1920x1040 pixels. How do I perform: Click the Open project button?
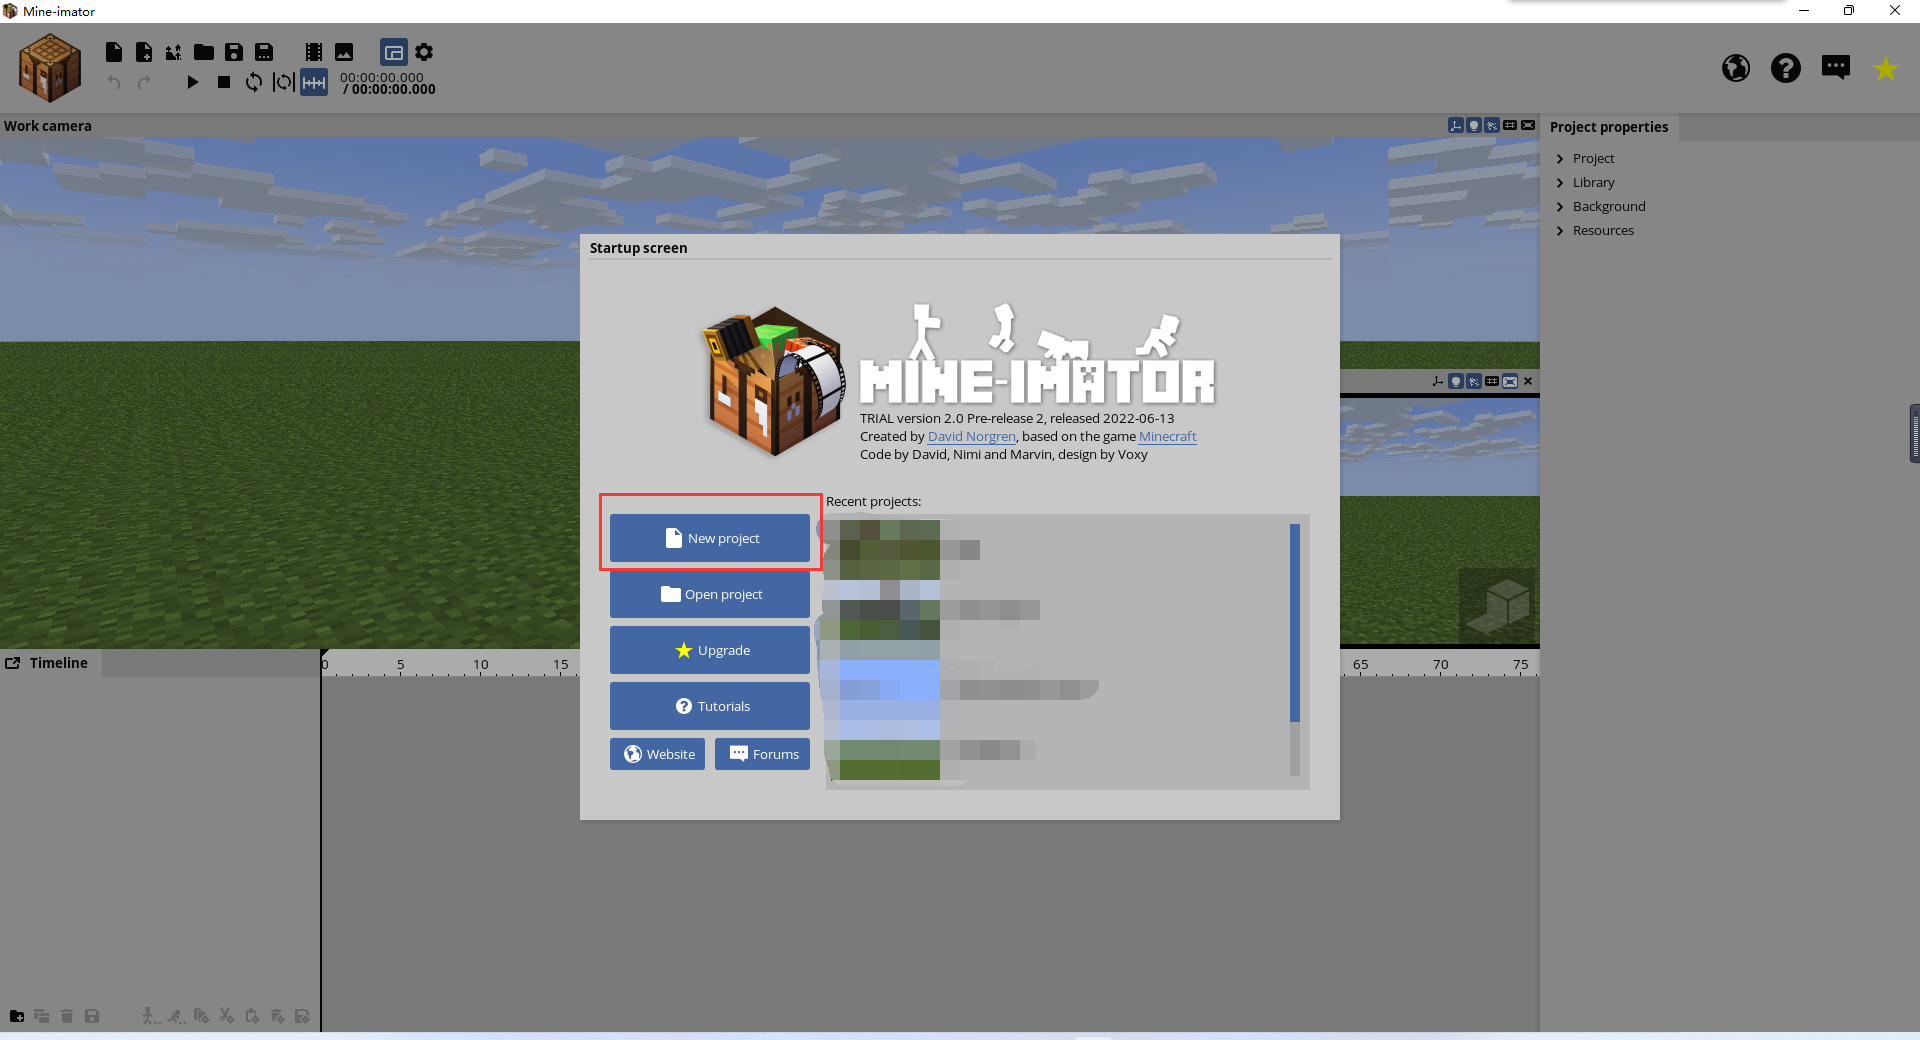tap(710, 594)
